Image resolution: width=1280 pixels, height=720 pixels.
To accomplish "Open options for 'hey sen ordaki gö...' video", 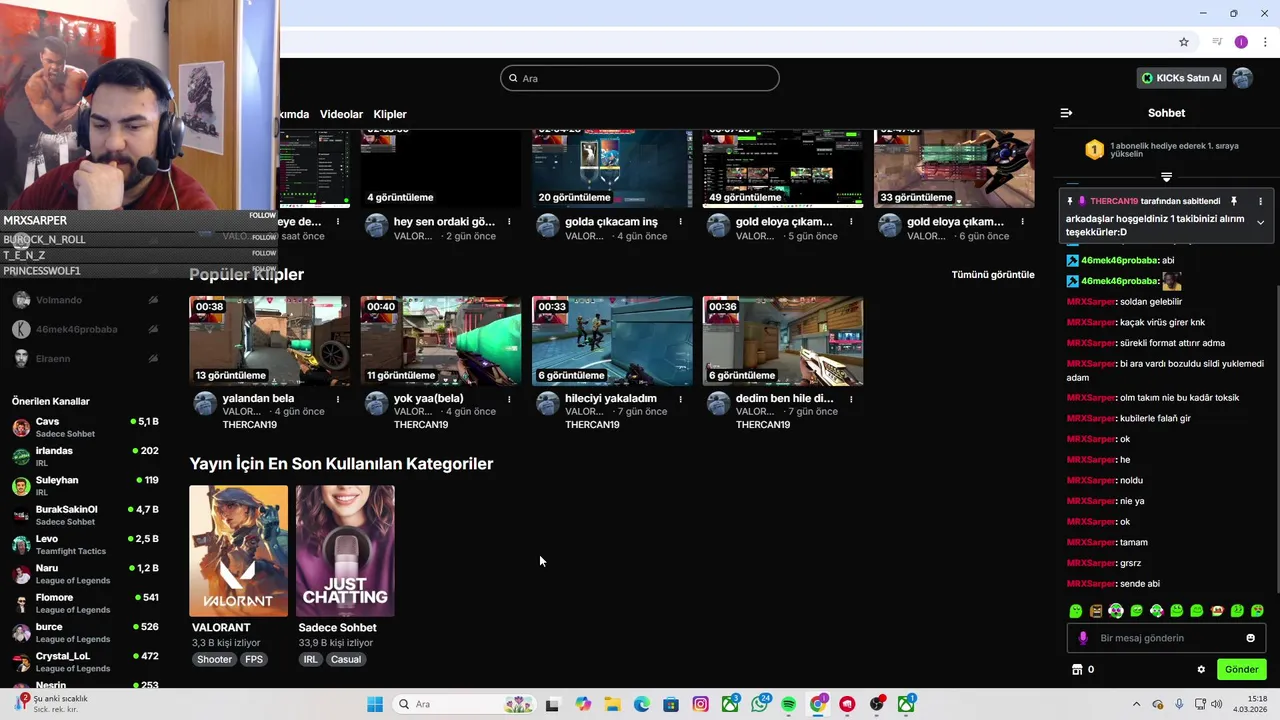I will pos(509,221).
